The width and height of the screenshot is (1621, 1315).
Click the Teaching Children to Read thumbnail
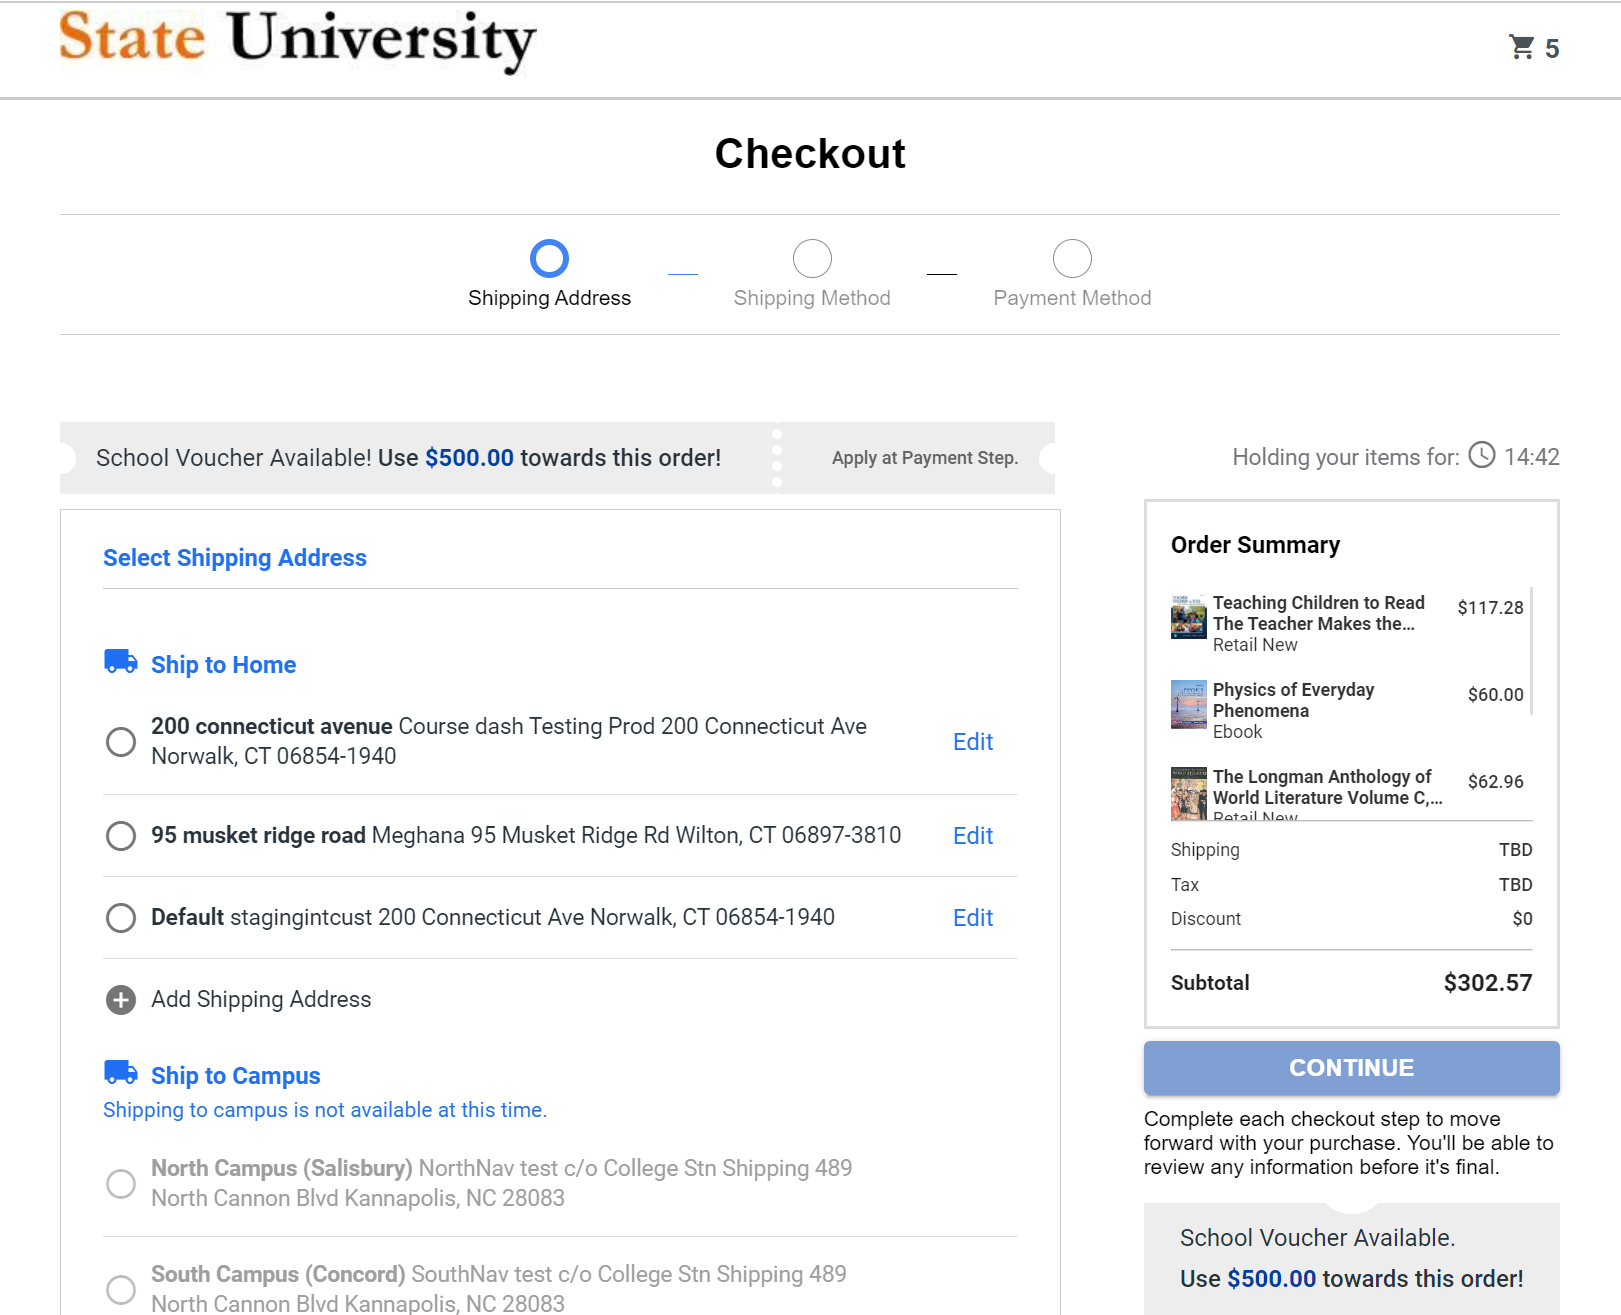pyautogui.click(x=1188, y=617)
